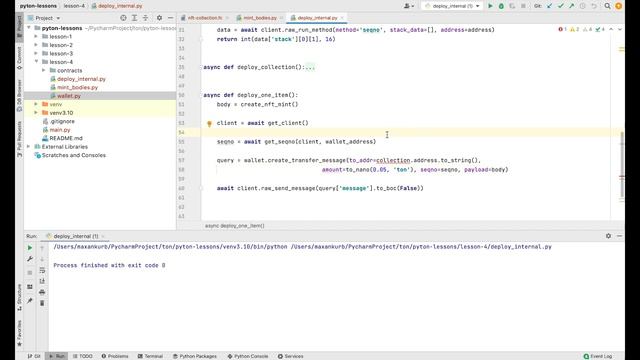Show Git history clock icon

(x=582, y=6)
